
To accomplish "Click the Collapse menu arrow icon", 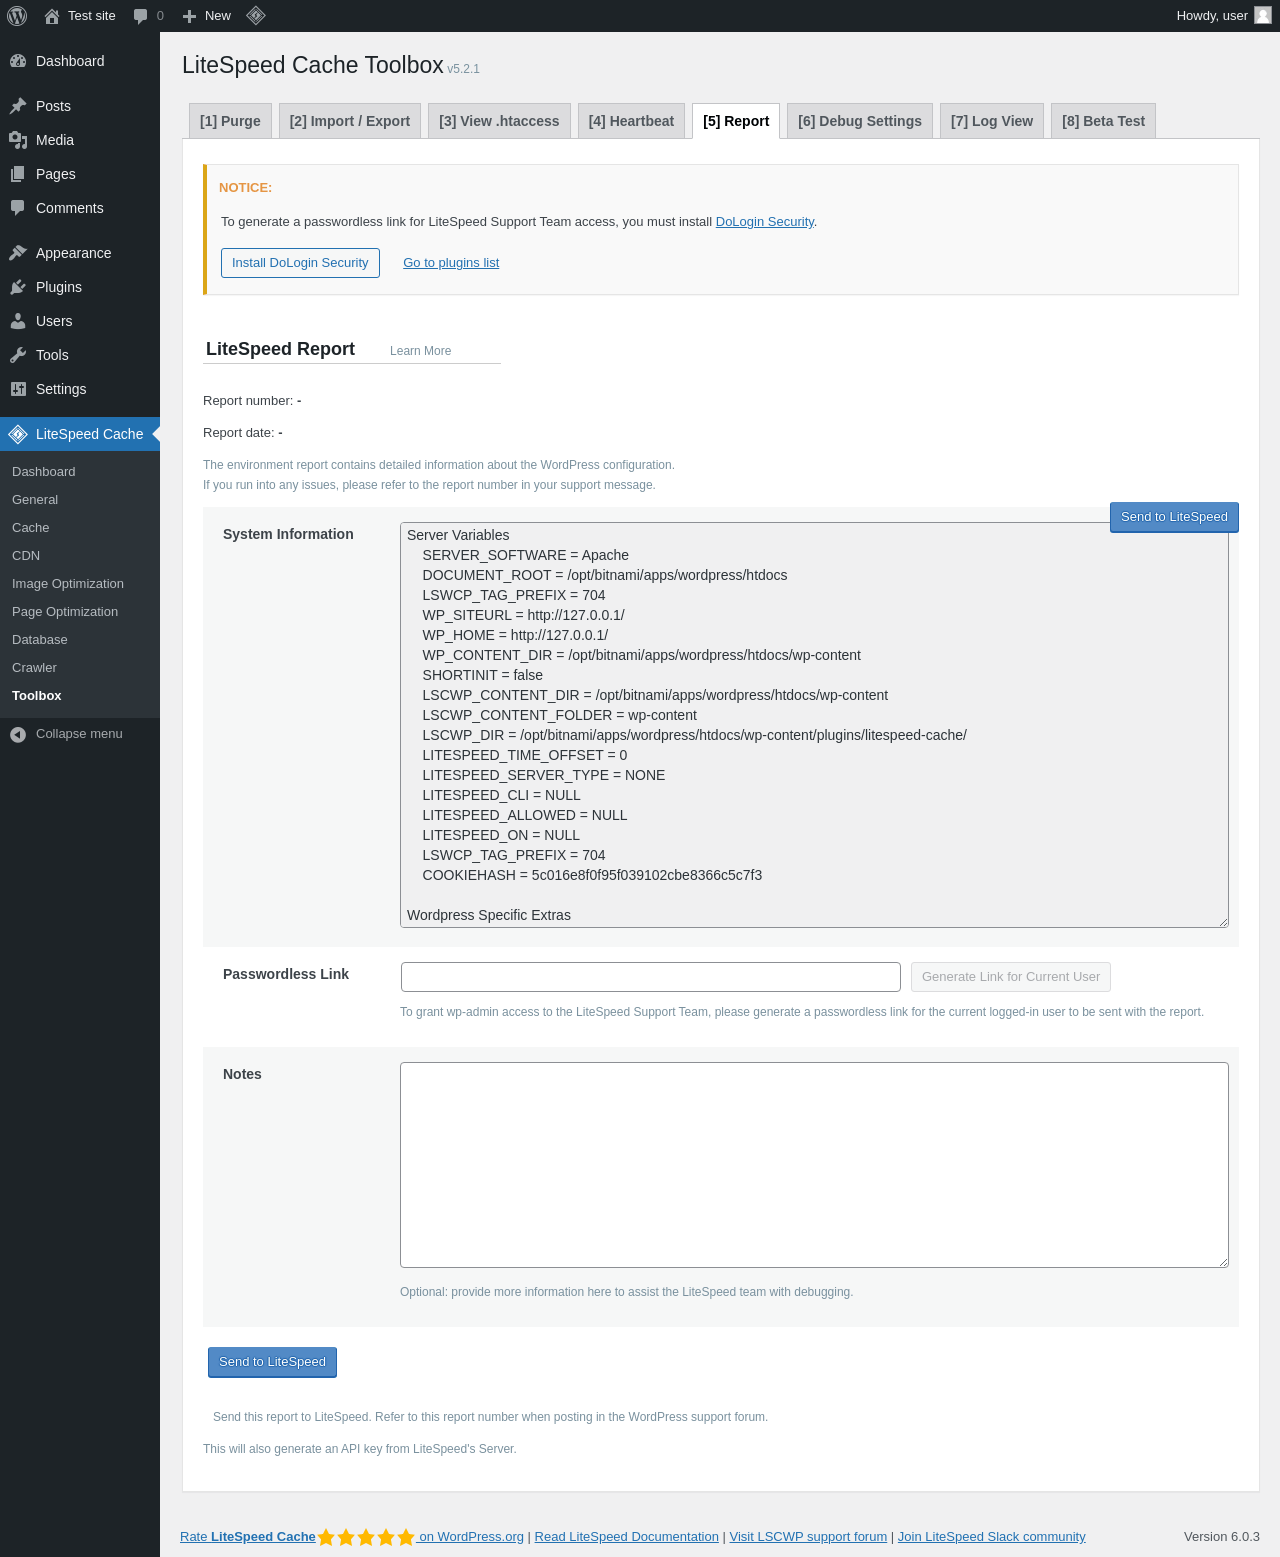I will coord(18,734).
